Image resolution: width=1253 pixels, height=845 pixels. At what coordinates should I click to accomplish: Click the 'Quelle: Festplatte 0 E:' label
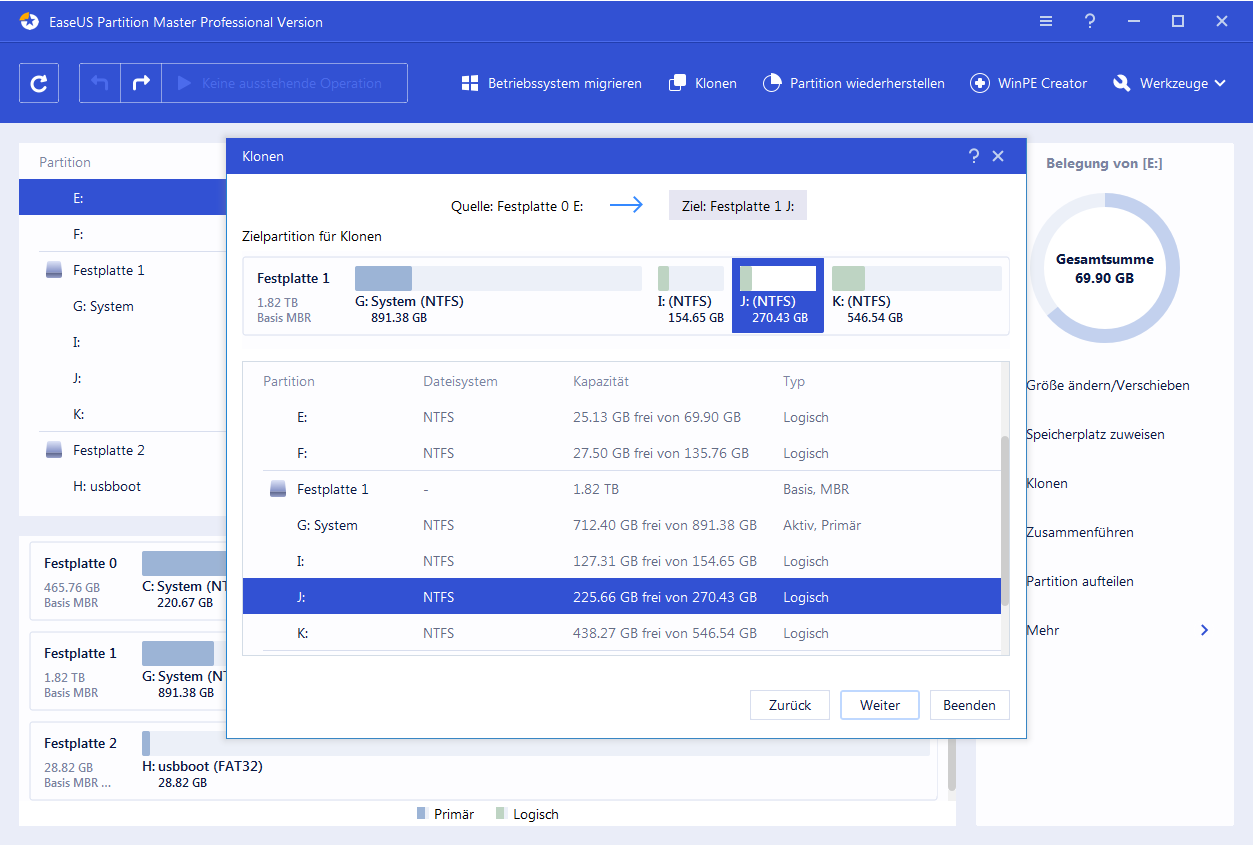(x=517, y=206)
